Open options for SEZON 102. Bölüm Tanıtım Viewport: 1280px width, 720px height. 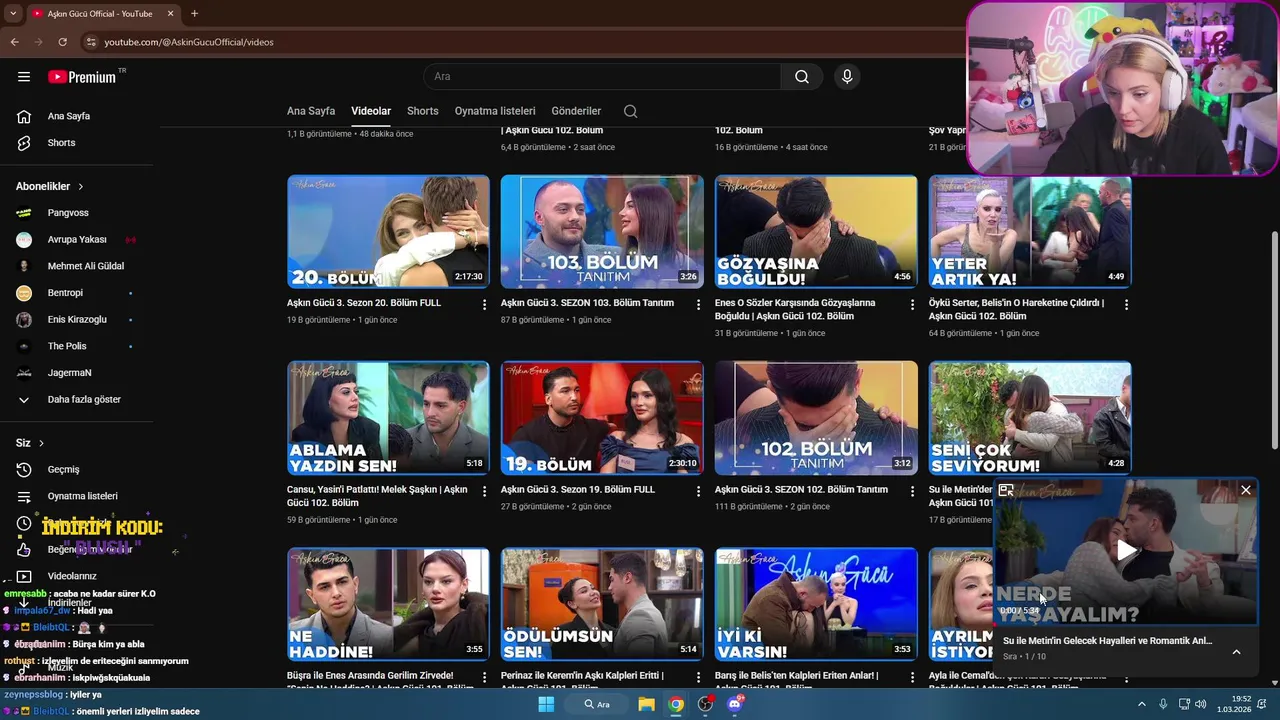(913, 491)
